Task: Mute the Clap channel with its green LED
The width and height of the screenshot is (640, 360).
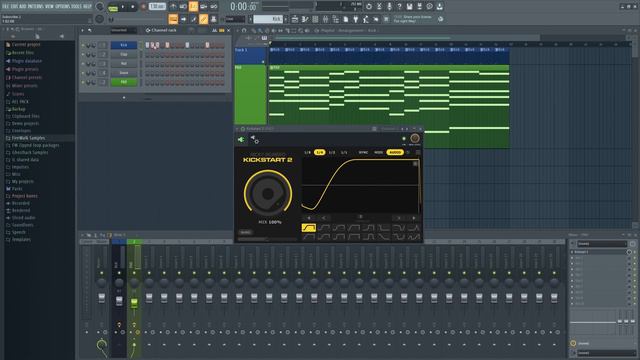Action: click(x=83, y=54)
